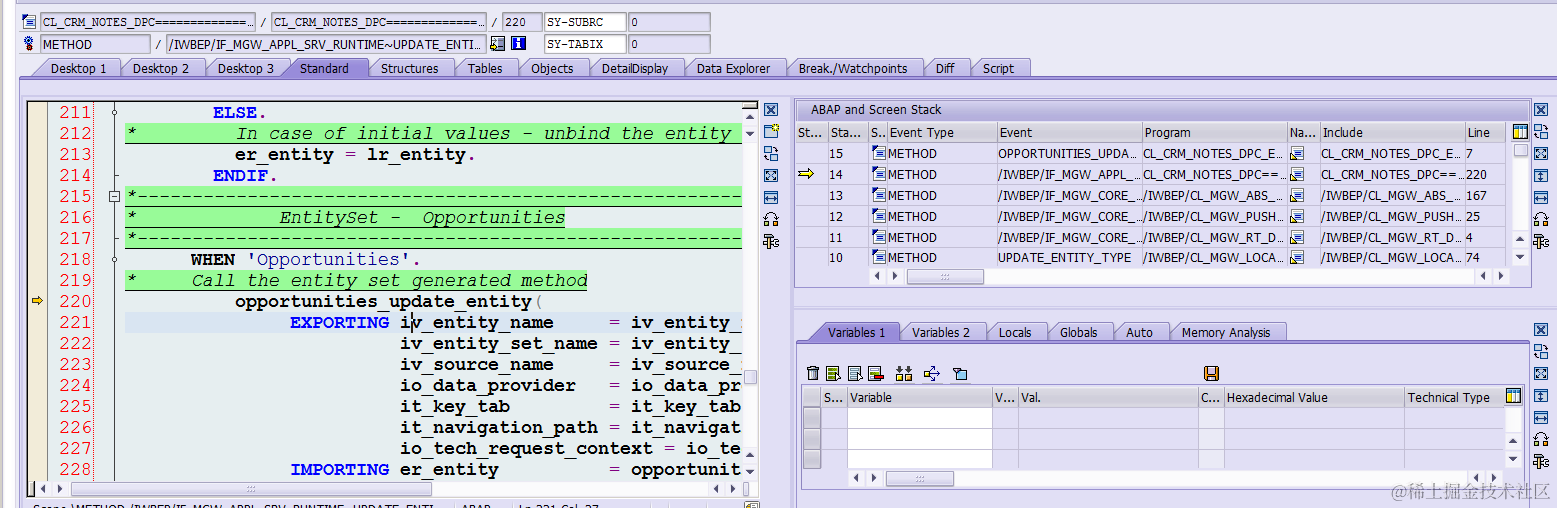Open settings wrench icon beside code editor
Viewport: 1557px width, 508px height.
pos(771,241)
